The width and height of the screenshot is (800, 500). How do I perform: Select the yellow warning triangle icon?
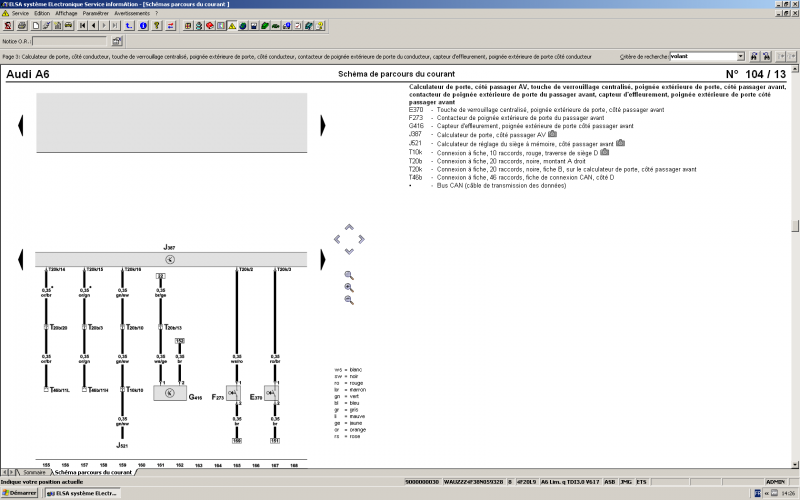point(232,26)
